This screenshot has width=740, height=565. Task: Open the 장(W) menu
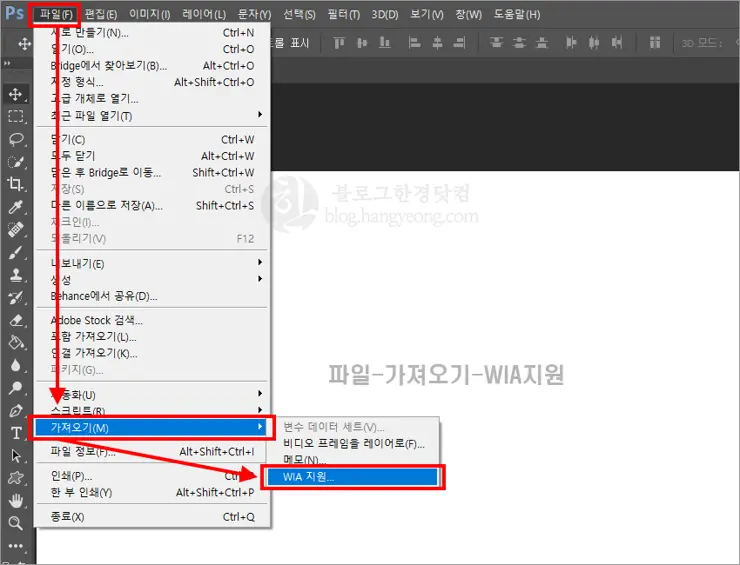click(x=468, y=14)
